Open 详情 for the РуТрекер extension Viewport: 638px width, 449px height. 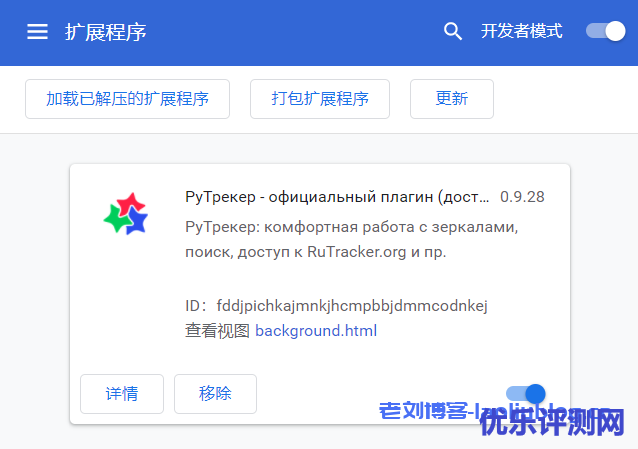coord(121,394)
